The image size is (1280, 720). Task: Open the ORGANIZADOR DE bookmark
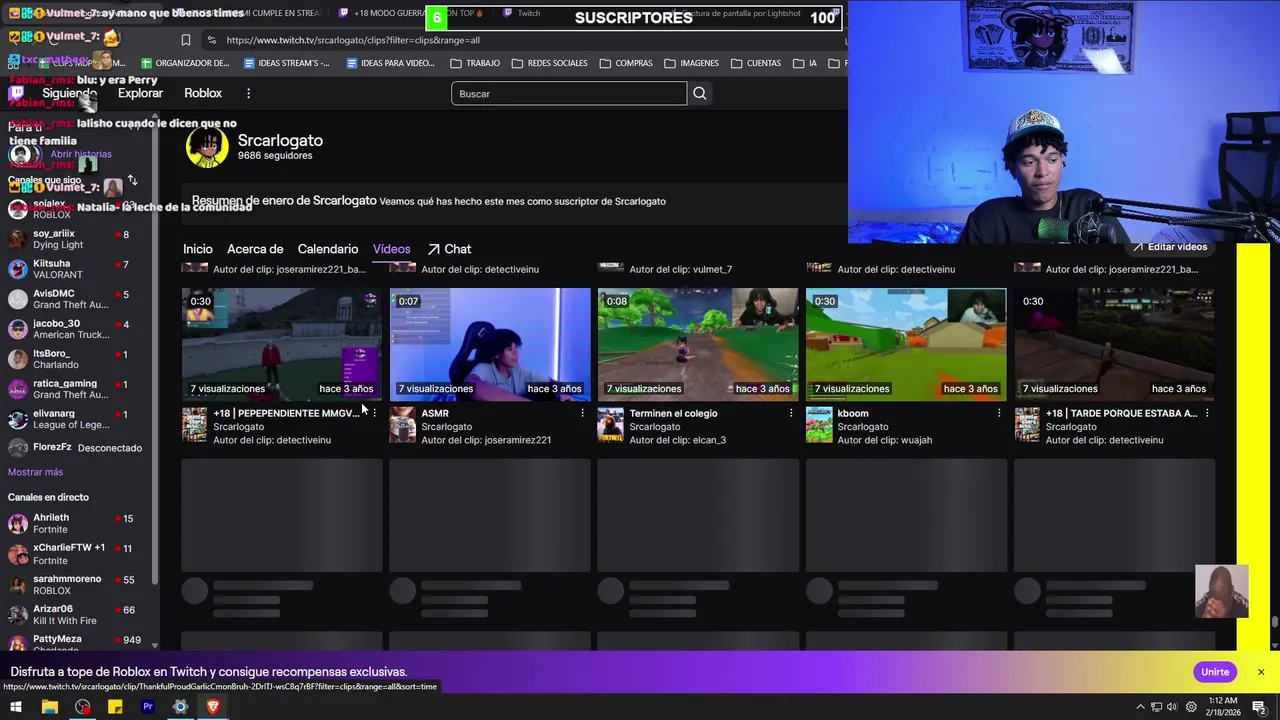[x=185, y=63]
